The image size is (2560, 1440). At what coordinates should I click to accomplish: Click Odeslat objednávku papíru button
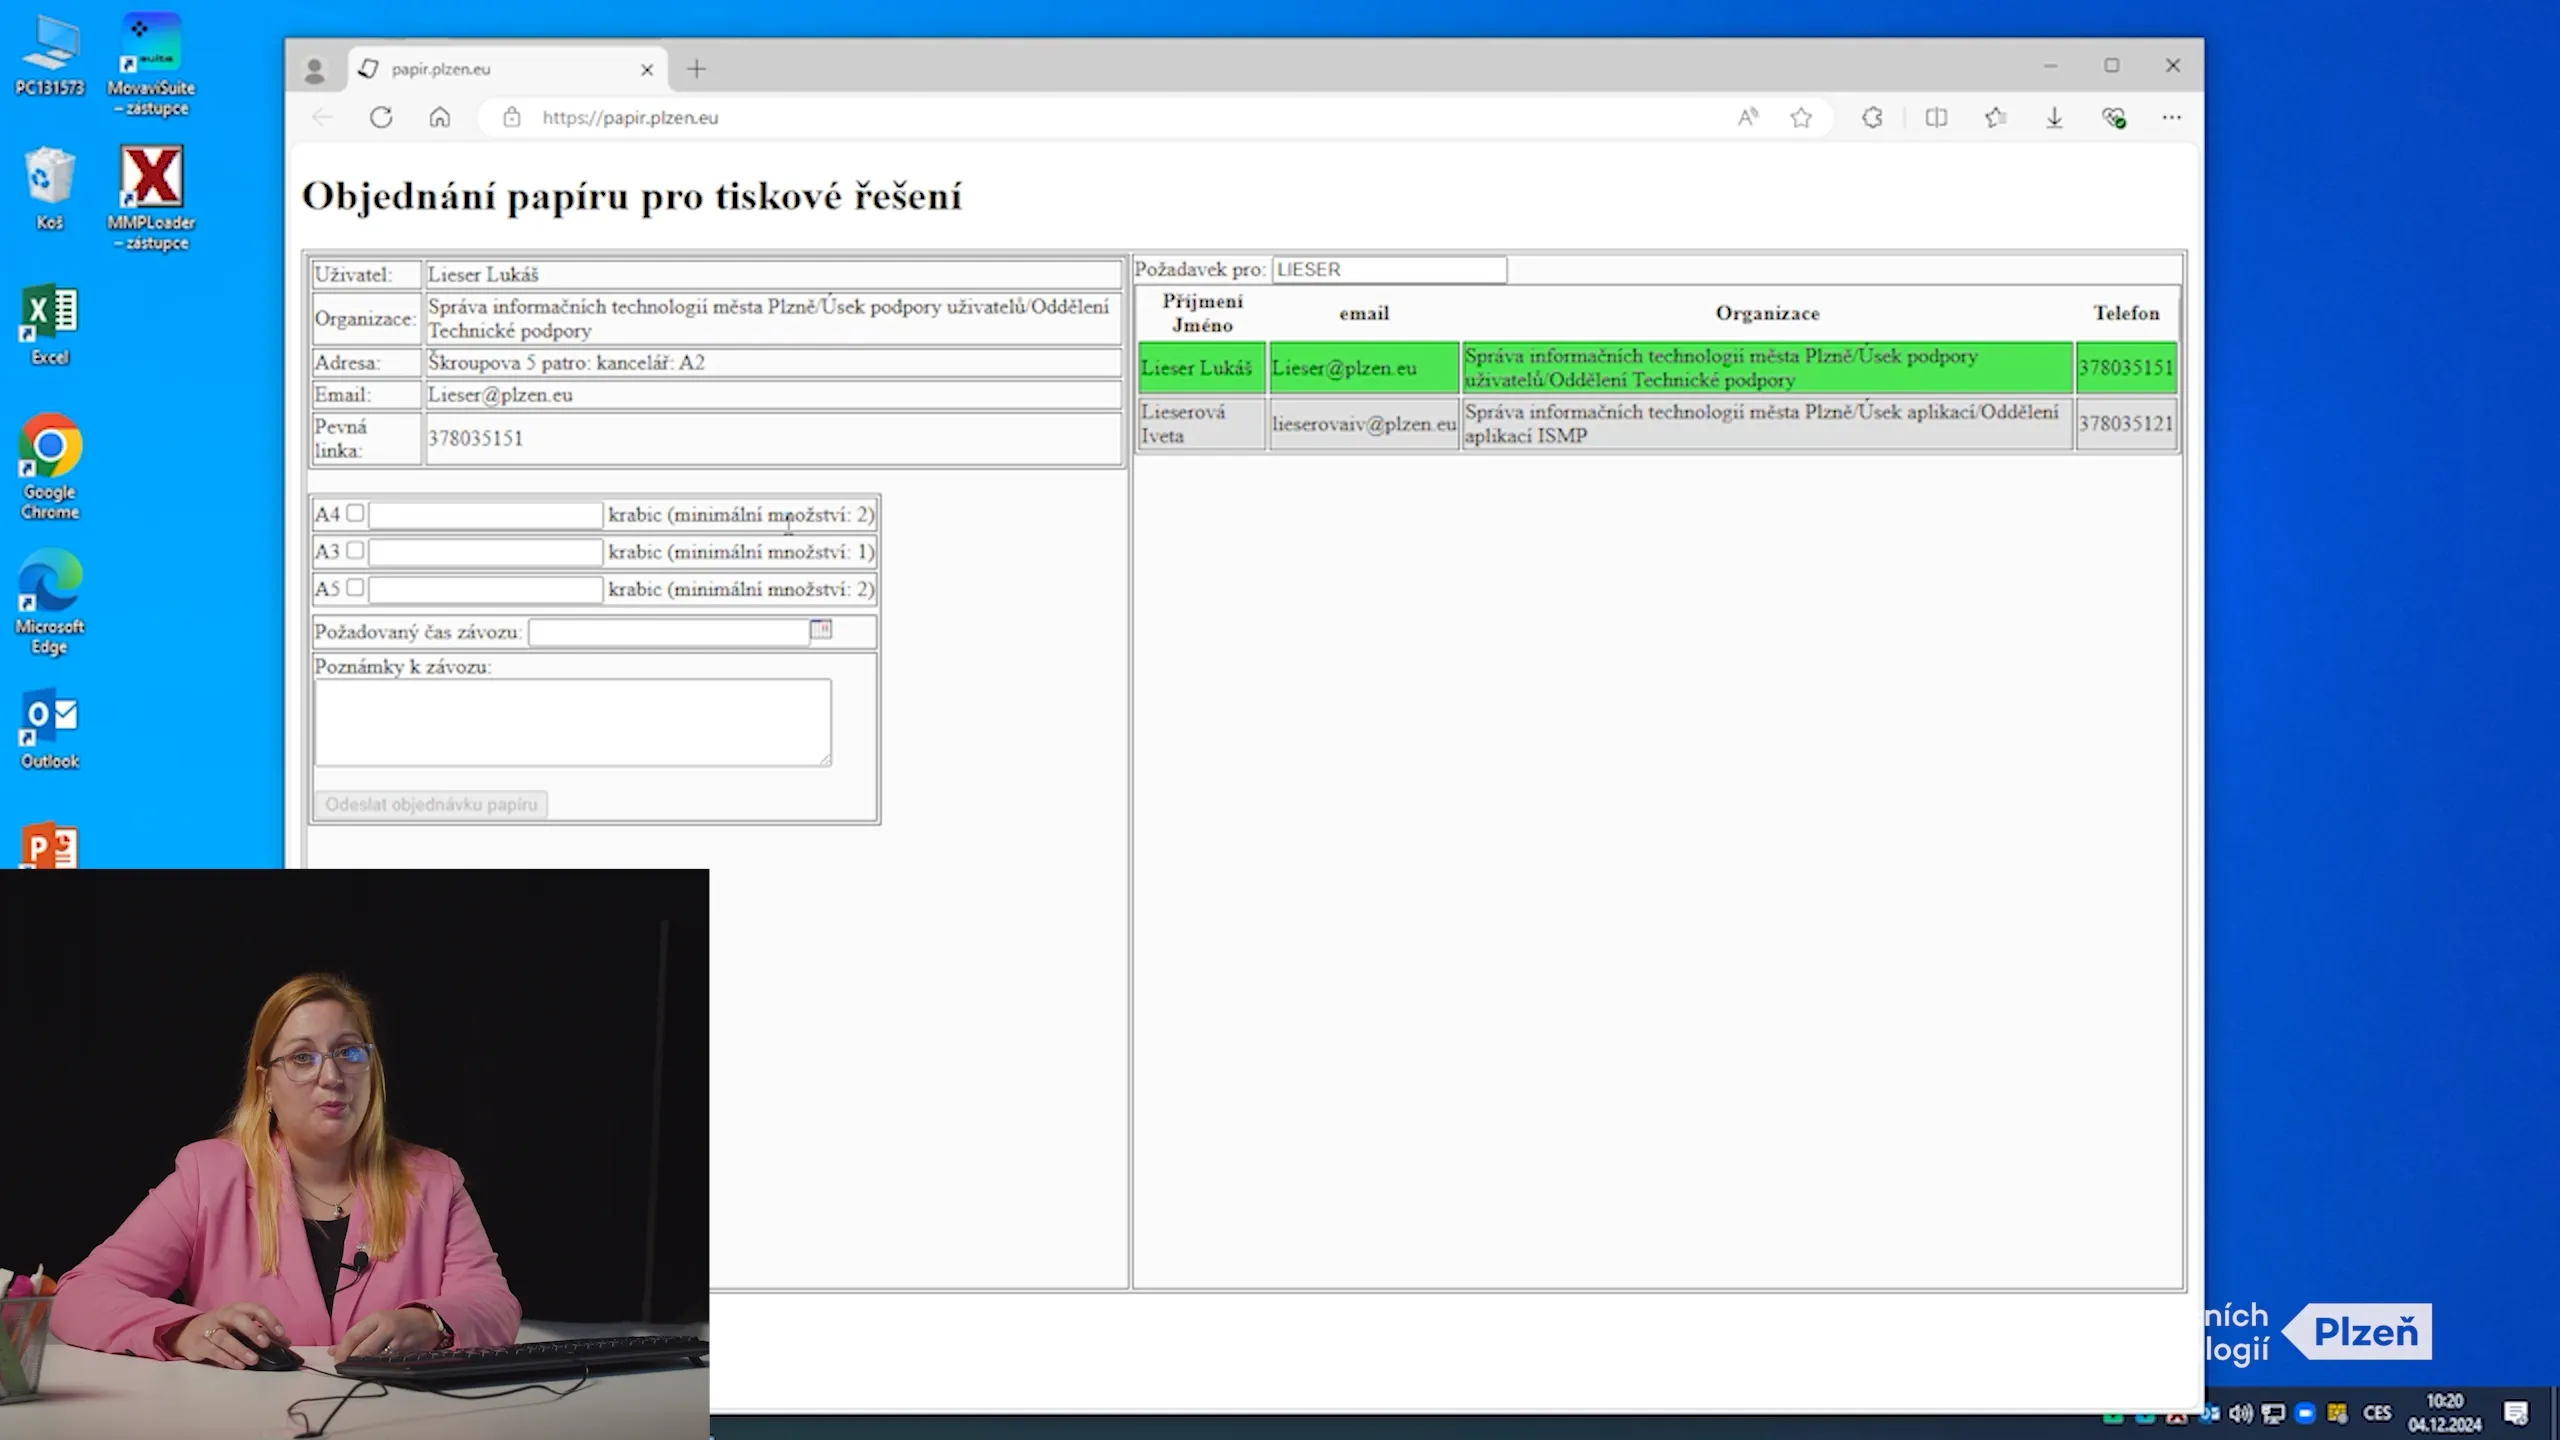431,804
